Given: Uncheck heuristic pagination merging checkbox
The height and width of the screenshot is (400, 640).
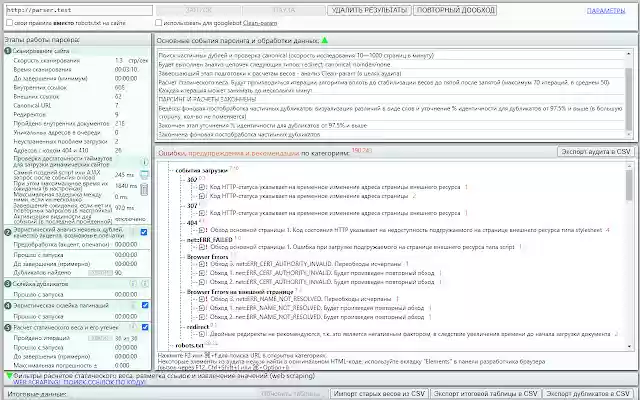Looking at the screenshot, I should [144, 305].
